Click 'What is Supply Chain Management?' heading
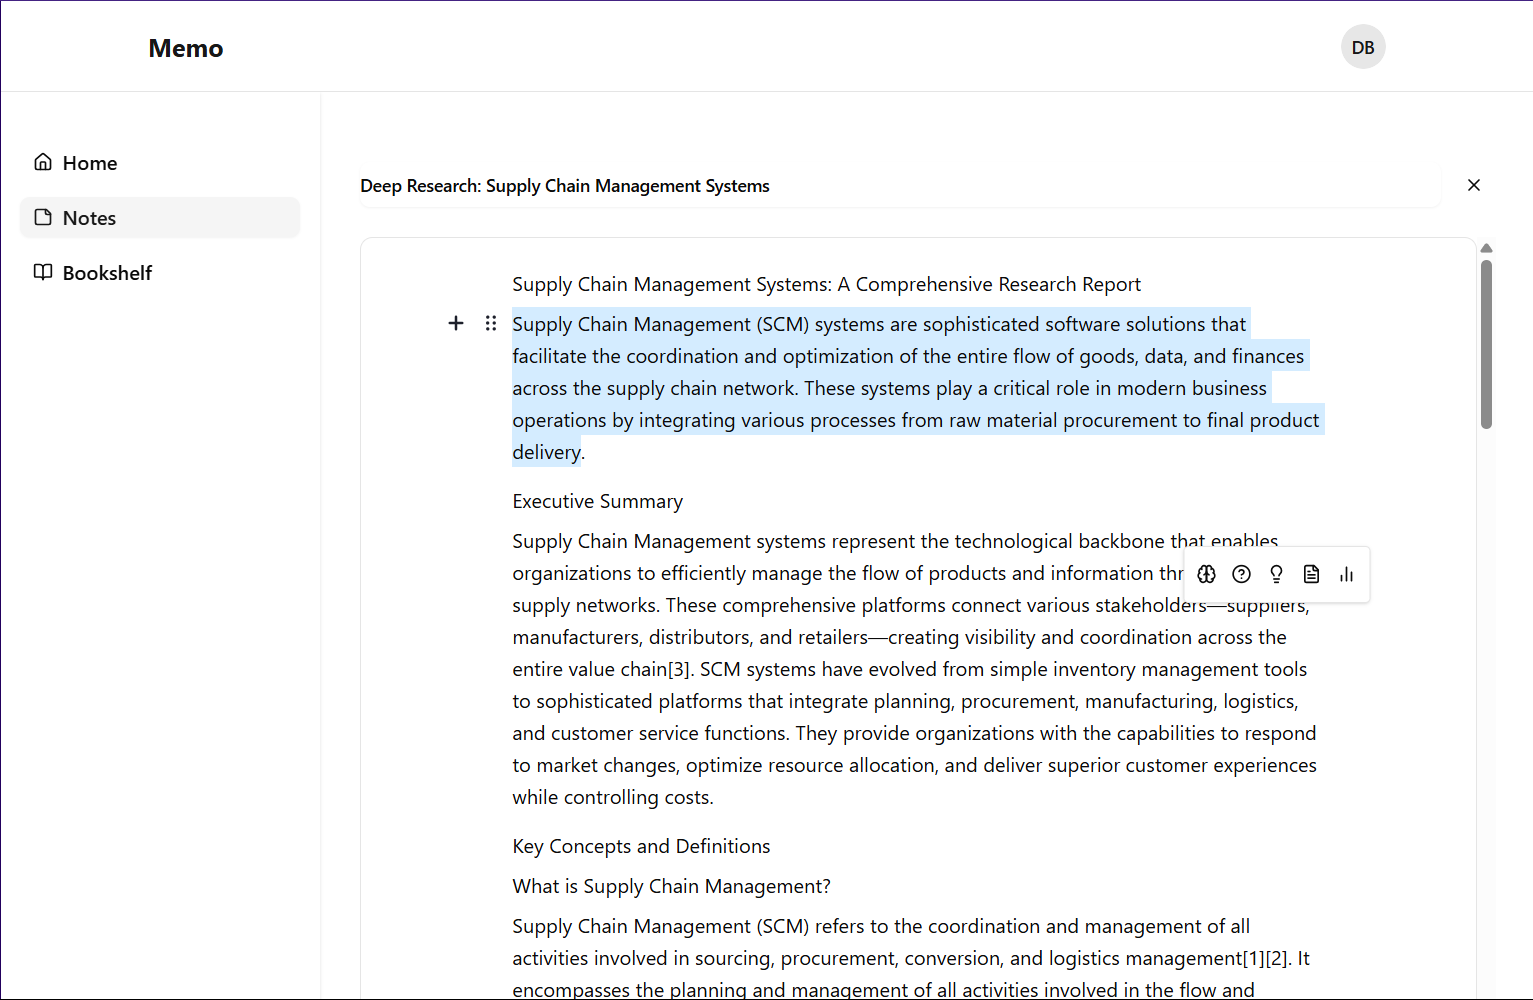 coord(671,887)
